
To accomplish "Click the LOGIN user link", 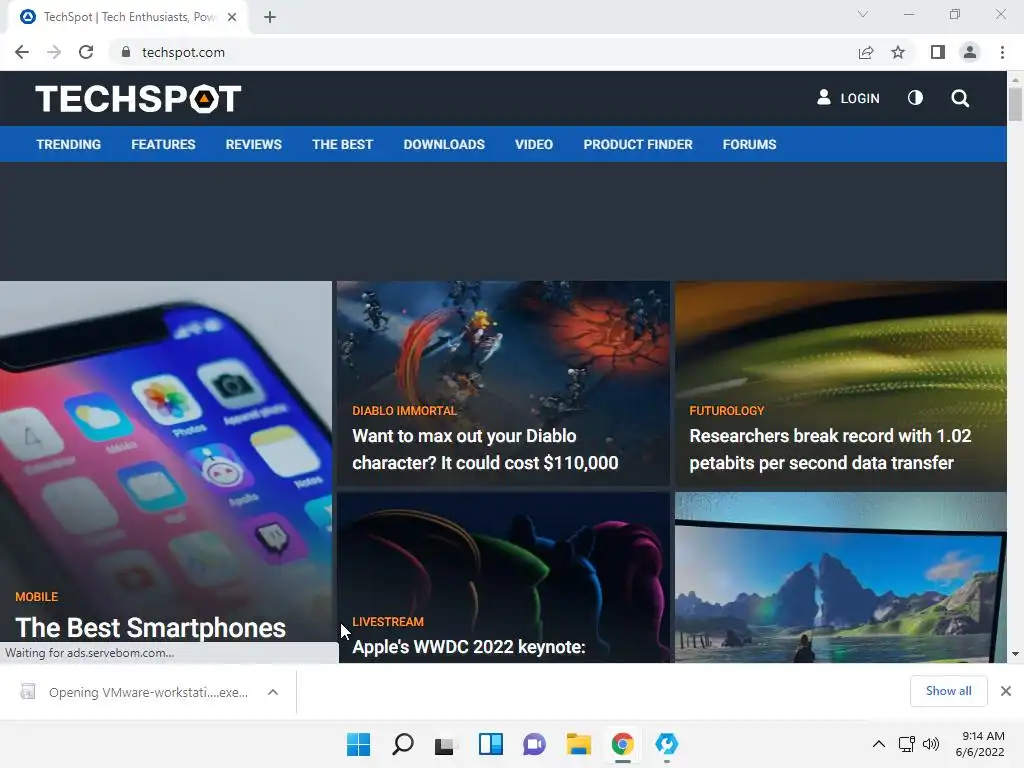I will point(848,98).
